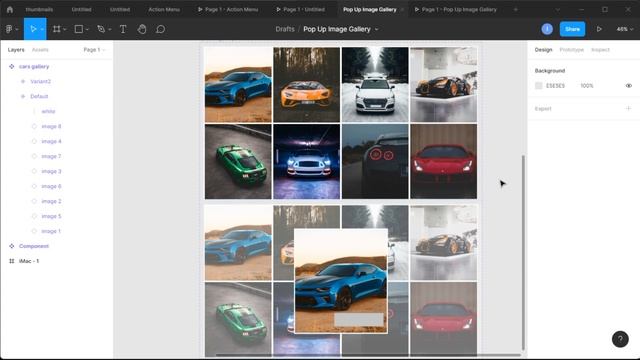Select the Variant2 layer
The image size is (640, 360).
(x=40, y=81)
